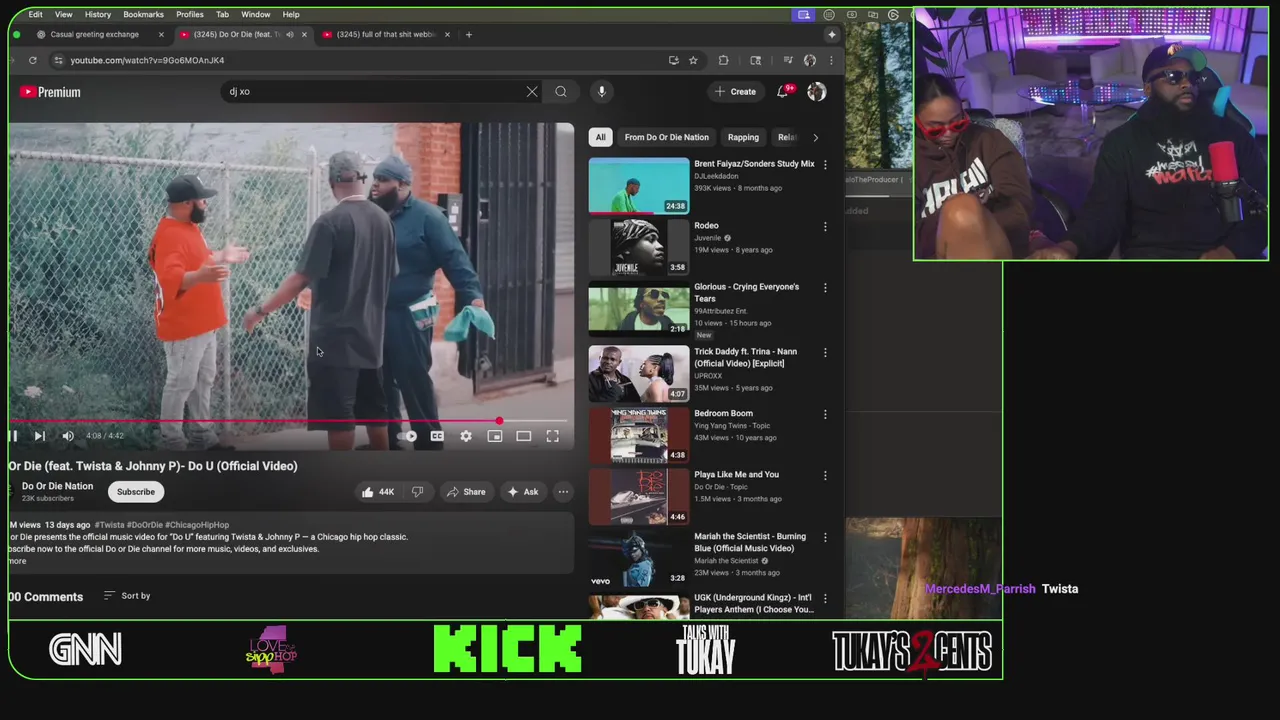Click the red progress bar scrubber handle
1280x720 pixels.
(x=498, y=421)
